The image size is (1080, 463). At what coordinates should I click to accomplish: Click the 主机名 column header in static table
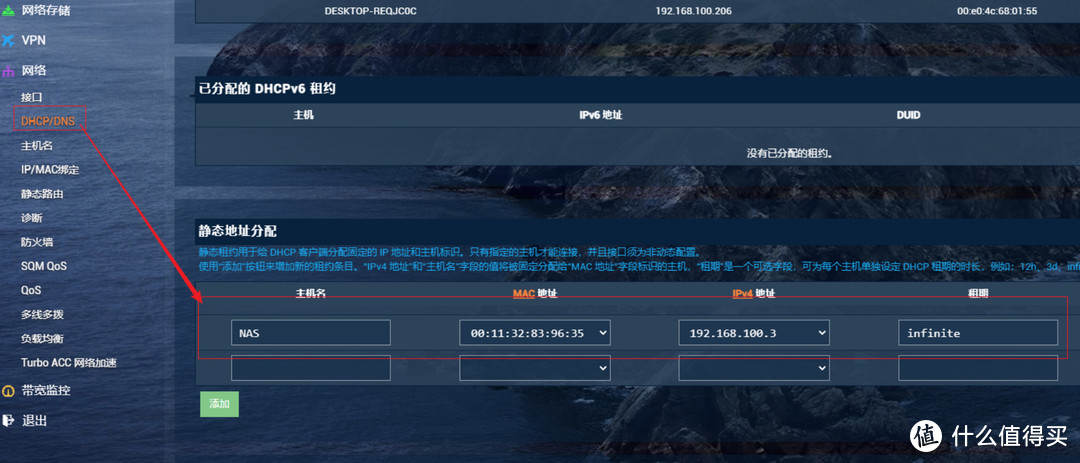310,294
